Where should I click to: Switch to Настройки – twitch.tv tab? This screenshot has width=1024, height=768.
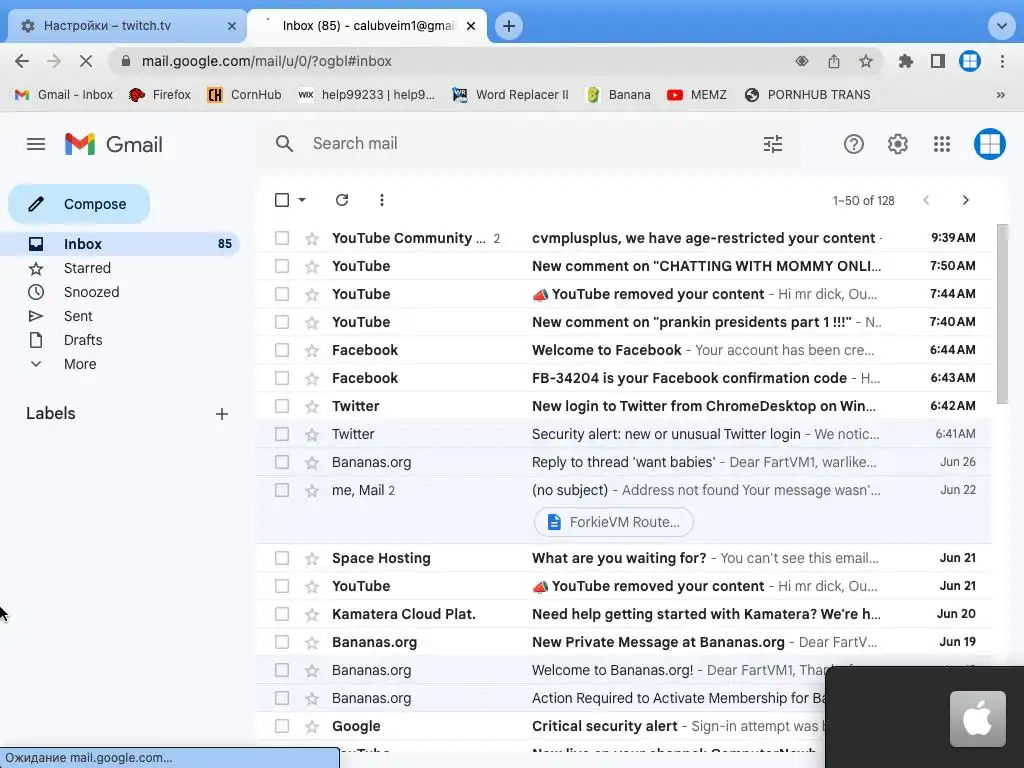(x=127, y=26)
